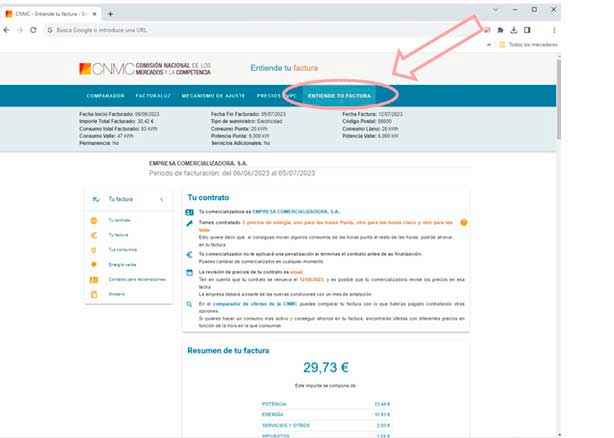Open Glosario in the sidebar
Image resolution: width=614 pixels, height=438 pixels.
pyautogui.click(x=117, y=294)
